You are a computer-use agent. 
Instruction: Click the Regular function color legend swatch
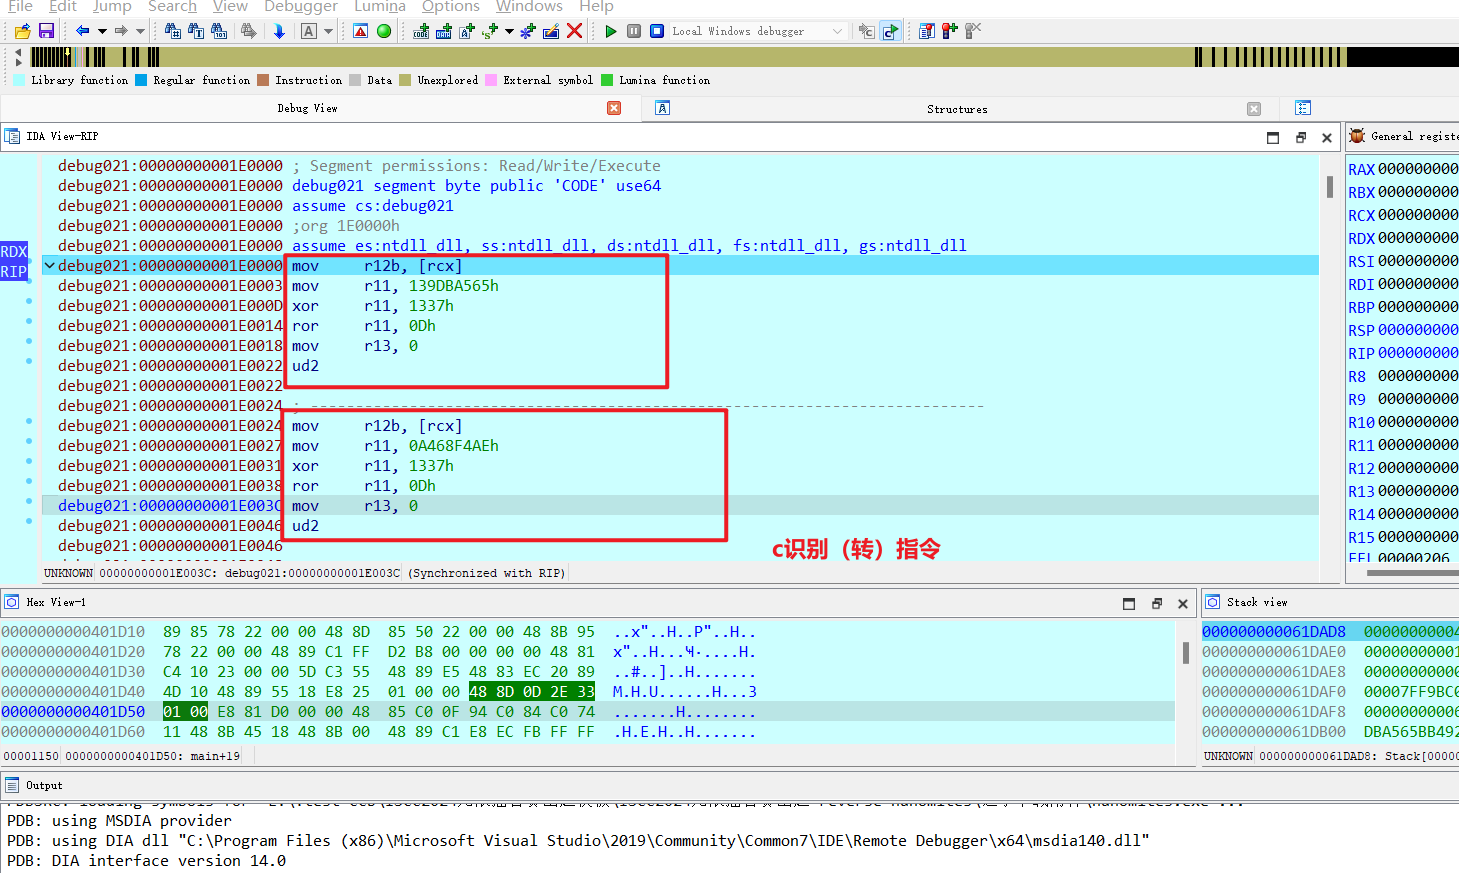(x=141, y=80)
